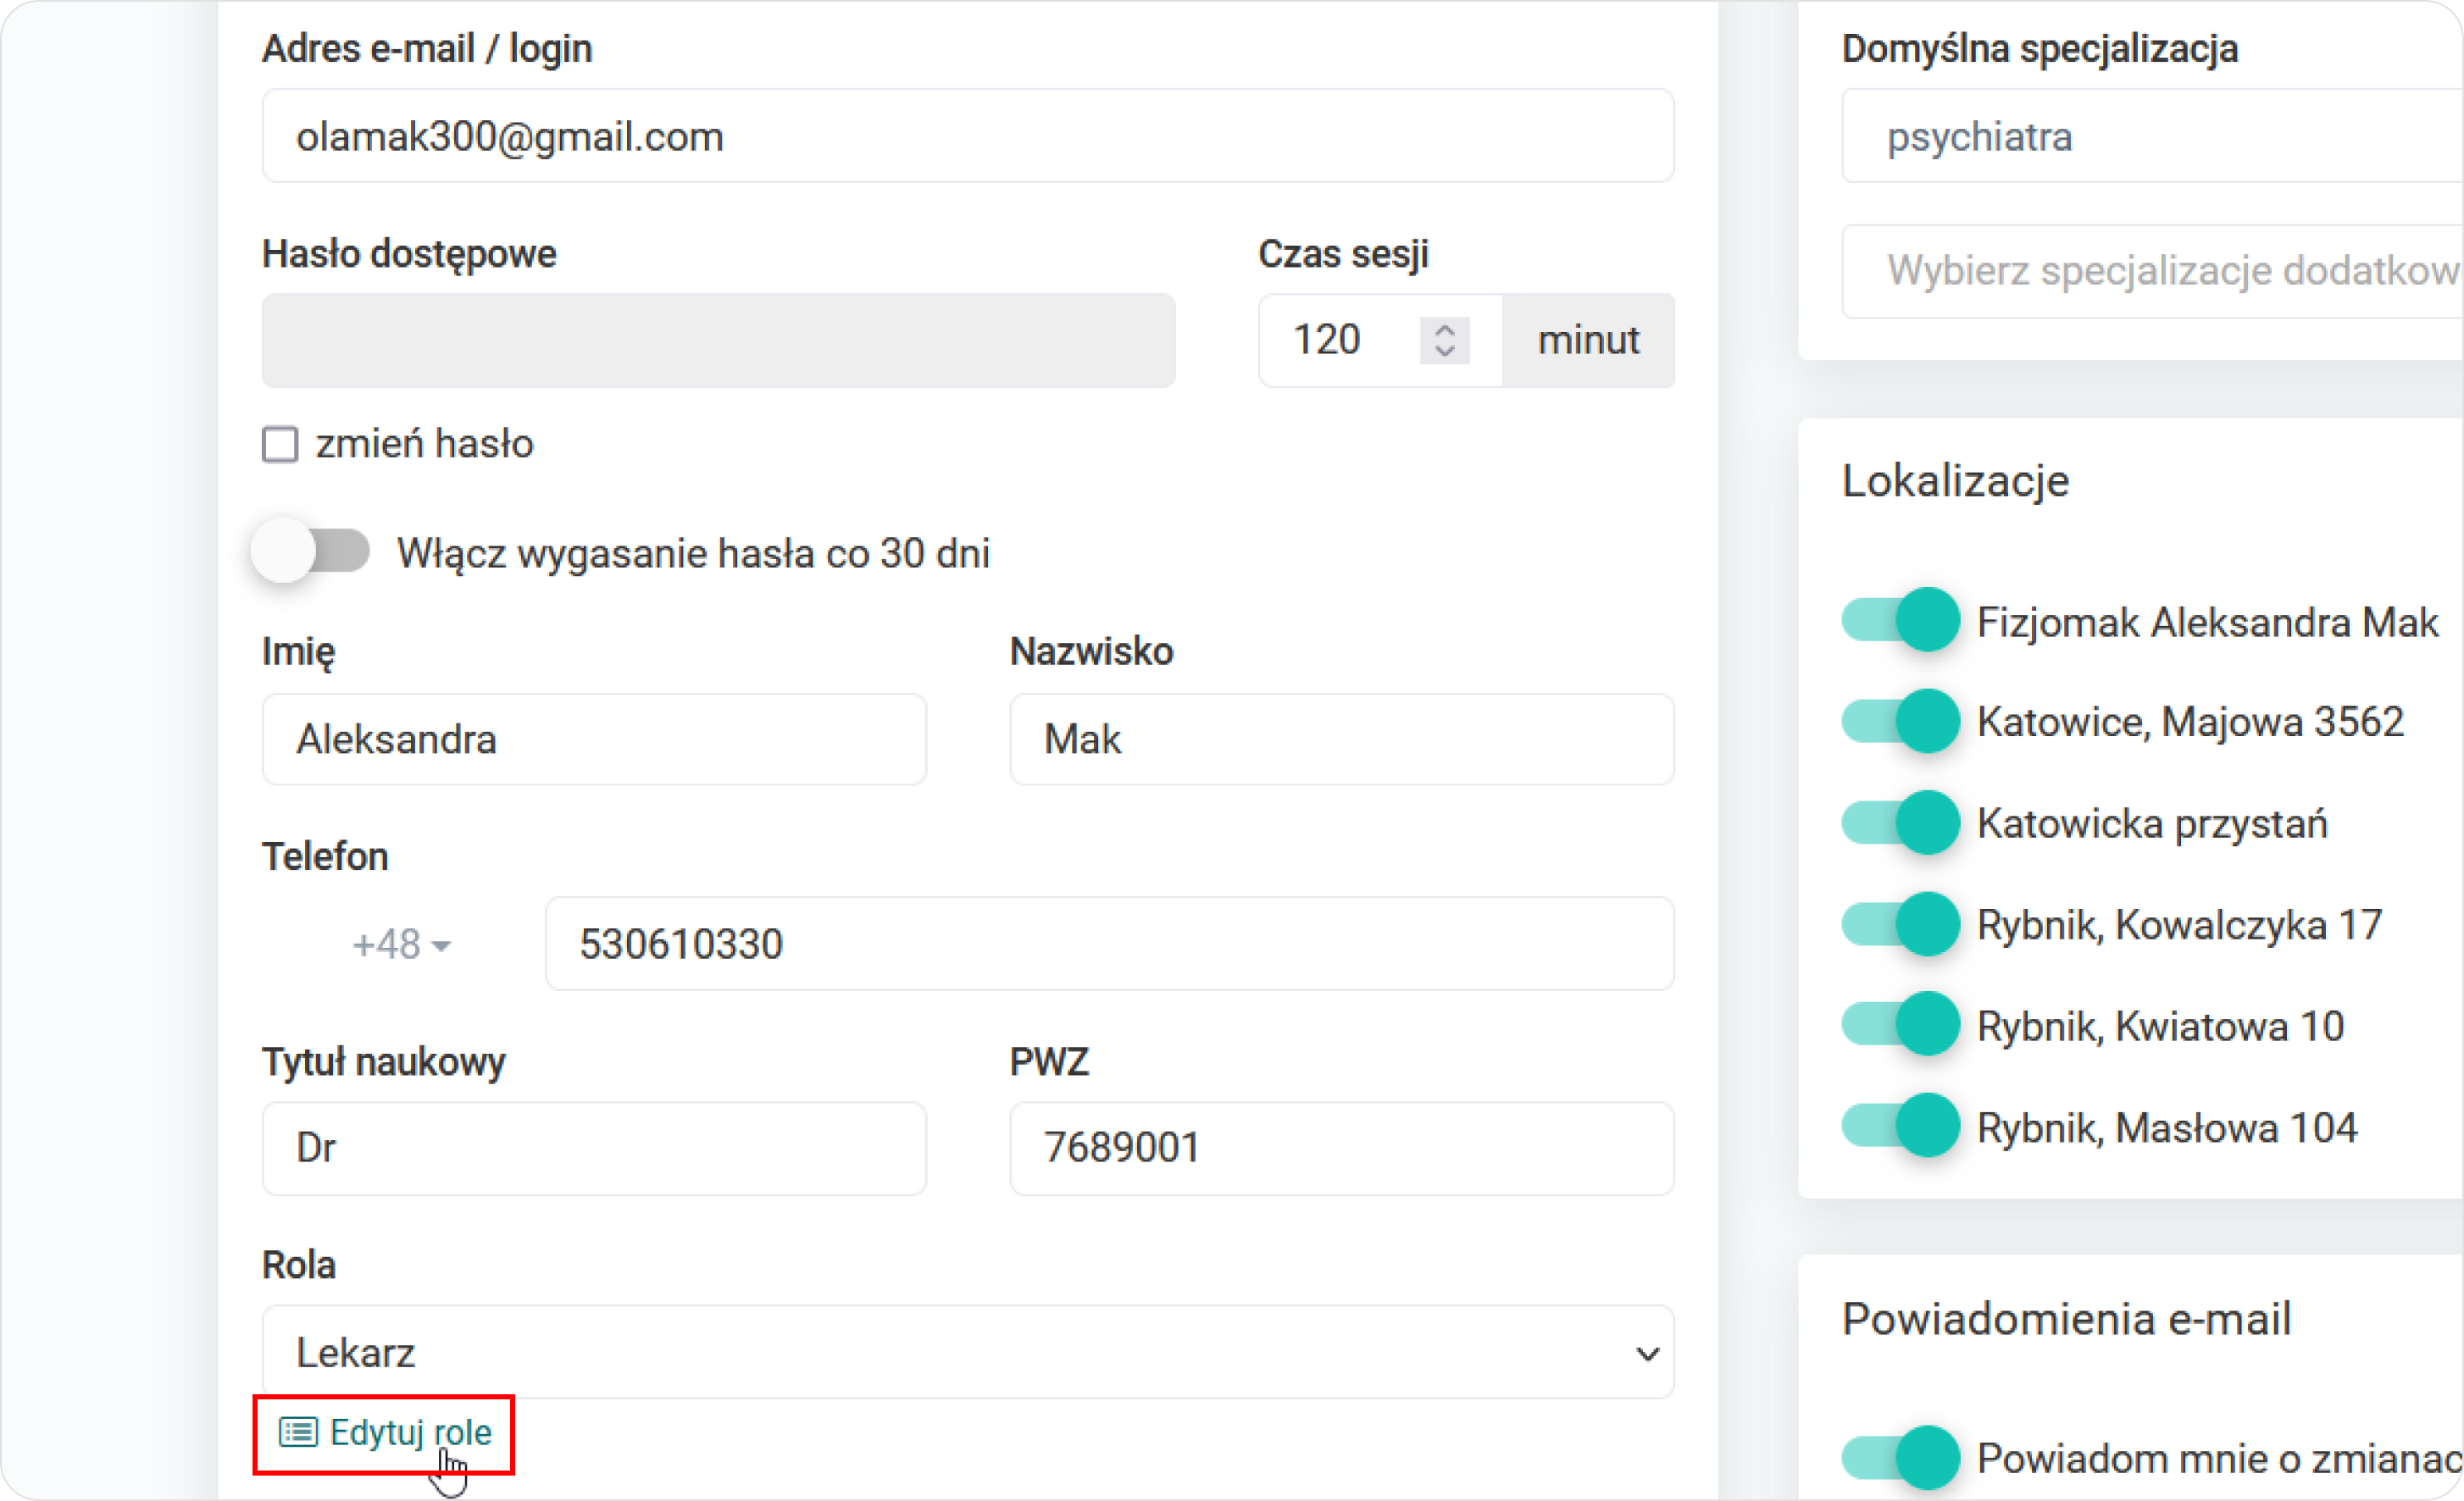Screen dimensions: 2464x1501
Task: Click the Czas sesji spinner arrows
Action: [x=1445, y=340]
